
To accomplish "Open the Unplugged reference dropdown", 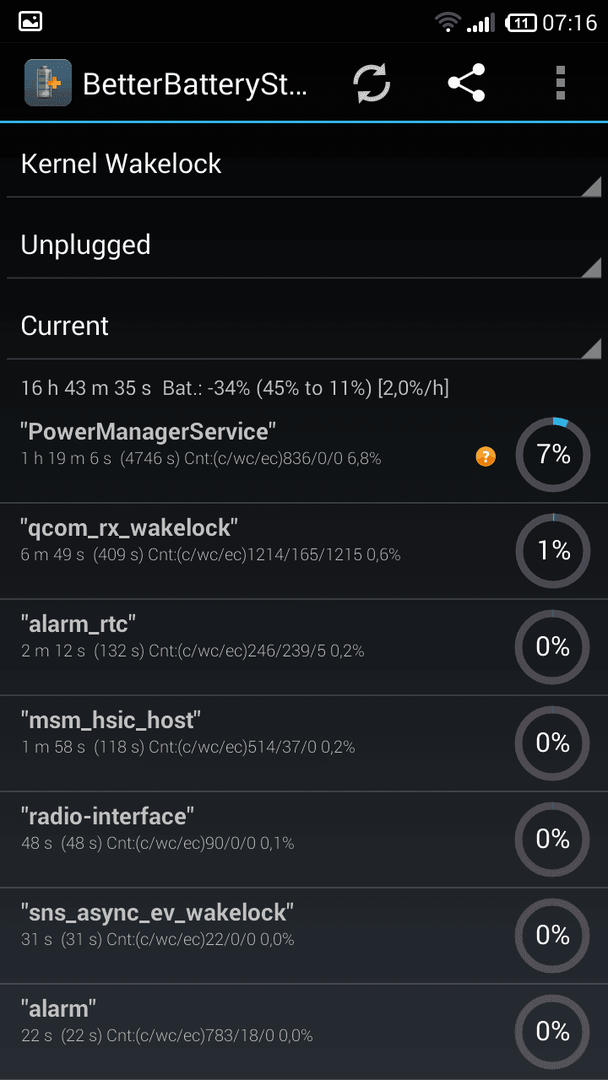I will [304, 245].
